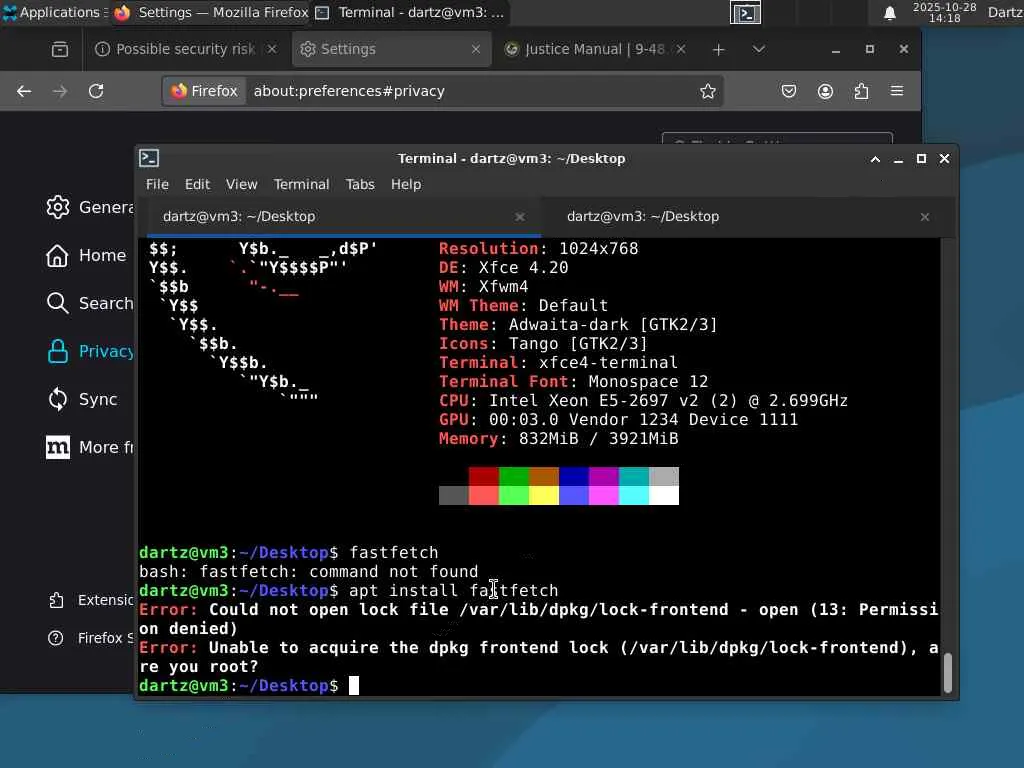Open the Firefox Support link in the sidebar

pos(90,638)
